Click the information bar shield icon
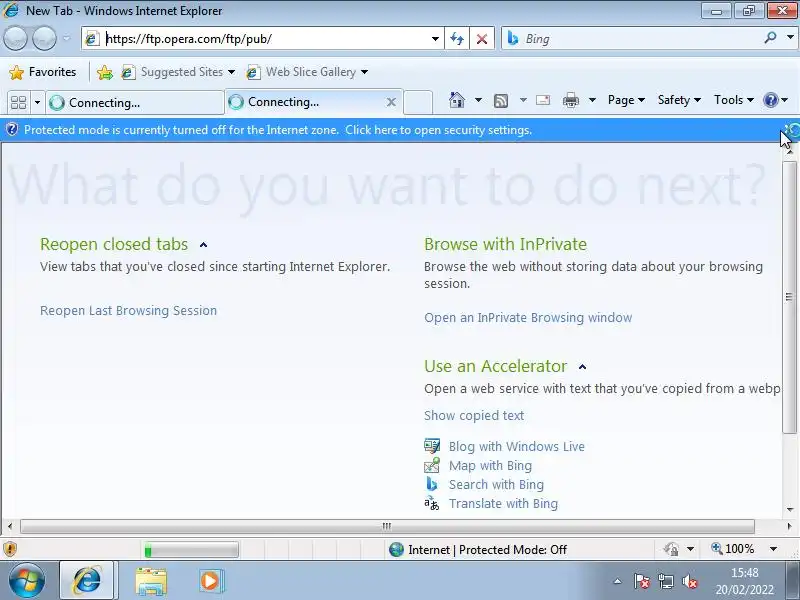The height and width of the screenshot is (600, 800). coord(11,130)
